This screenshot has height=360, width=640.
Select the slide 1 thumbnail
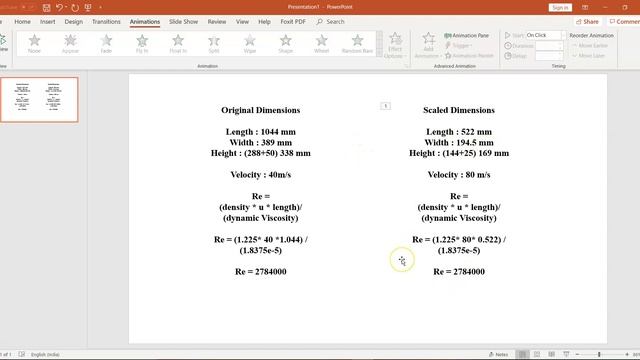tap(39, 100)
